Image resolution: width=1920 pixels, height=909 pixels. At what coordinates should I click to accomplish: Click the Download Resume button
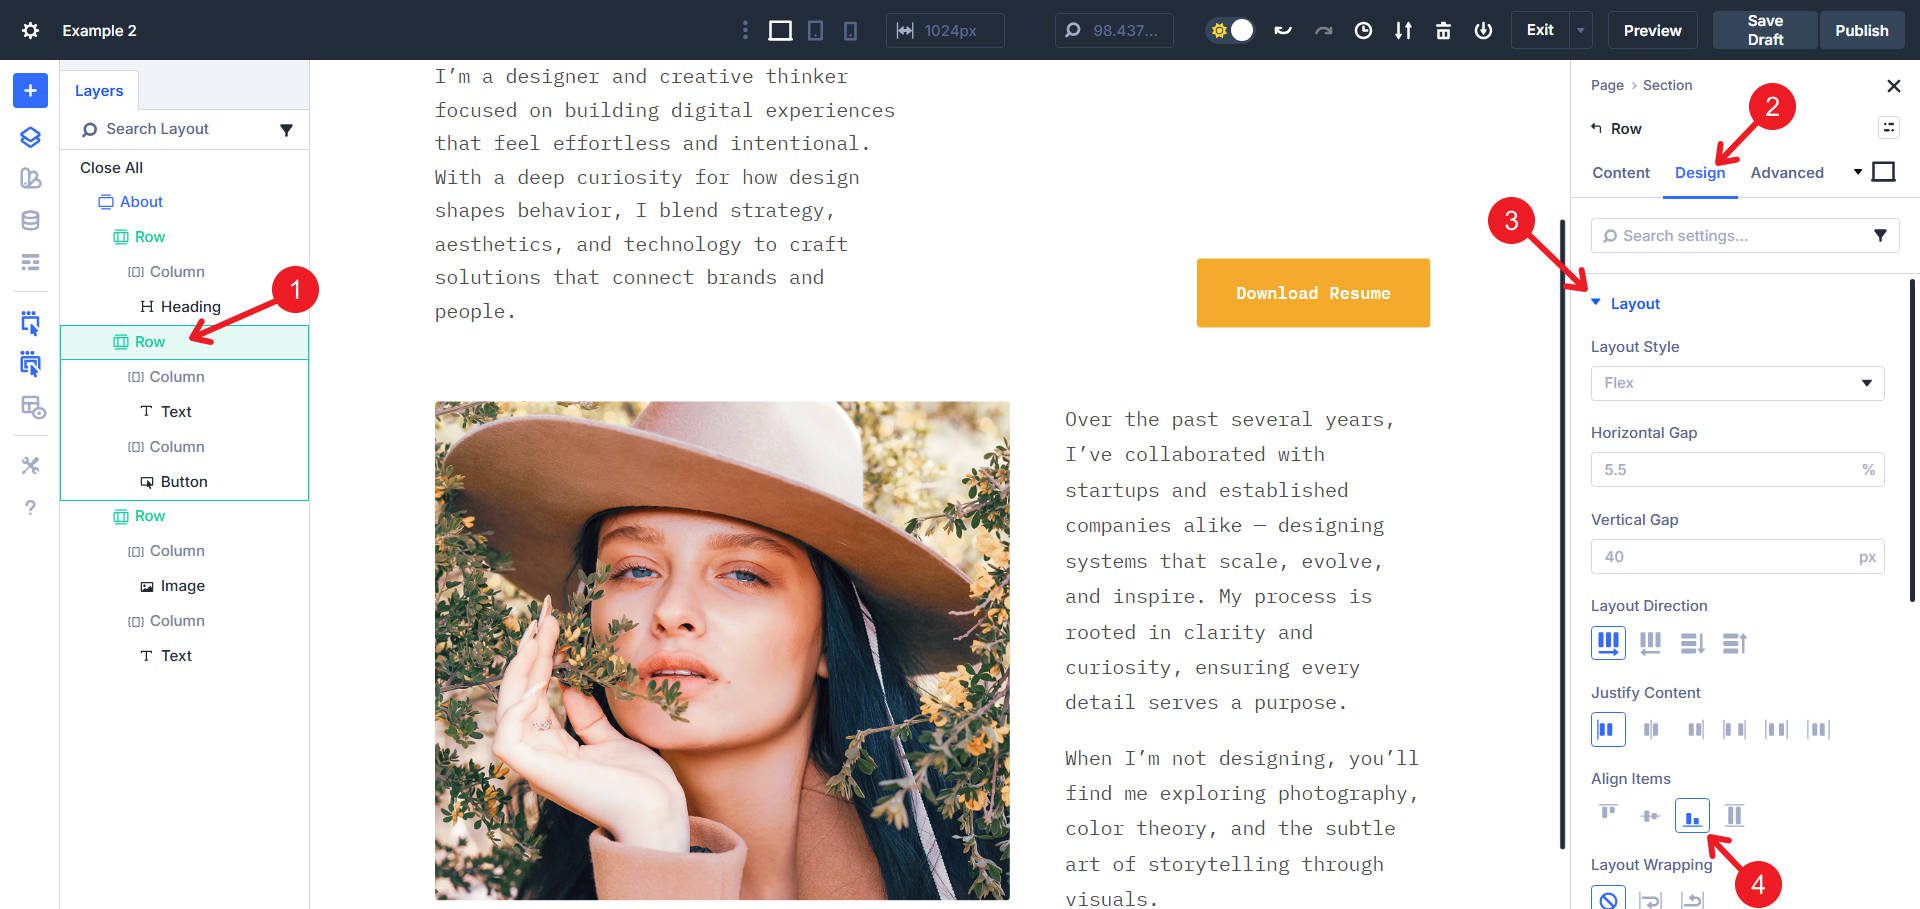pyautogui.click(x=1312, y=293)
